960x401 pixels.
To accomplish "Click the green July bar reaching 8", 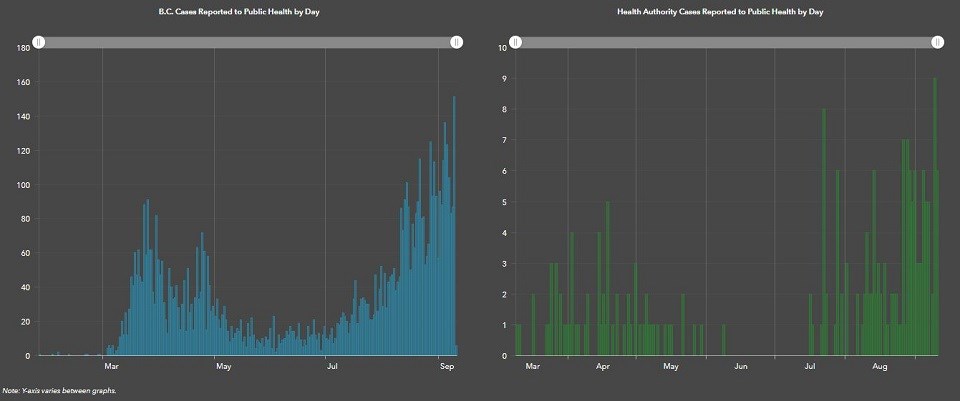I will [x=824, y=232].
